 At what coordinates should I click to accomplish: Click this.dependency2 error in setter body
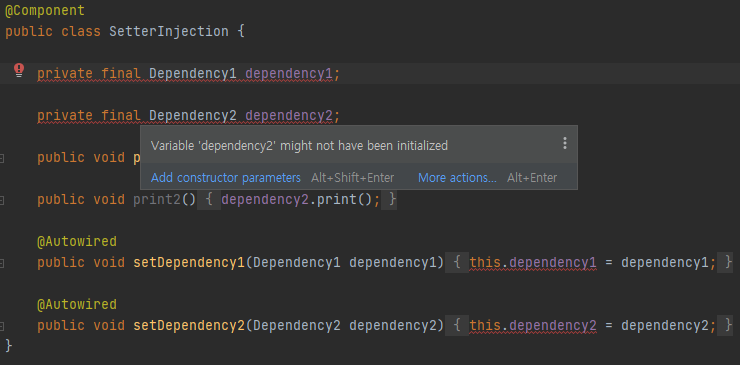(533, 325)
